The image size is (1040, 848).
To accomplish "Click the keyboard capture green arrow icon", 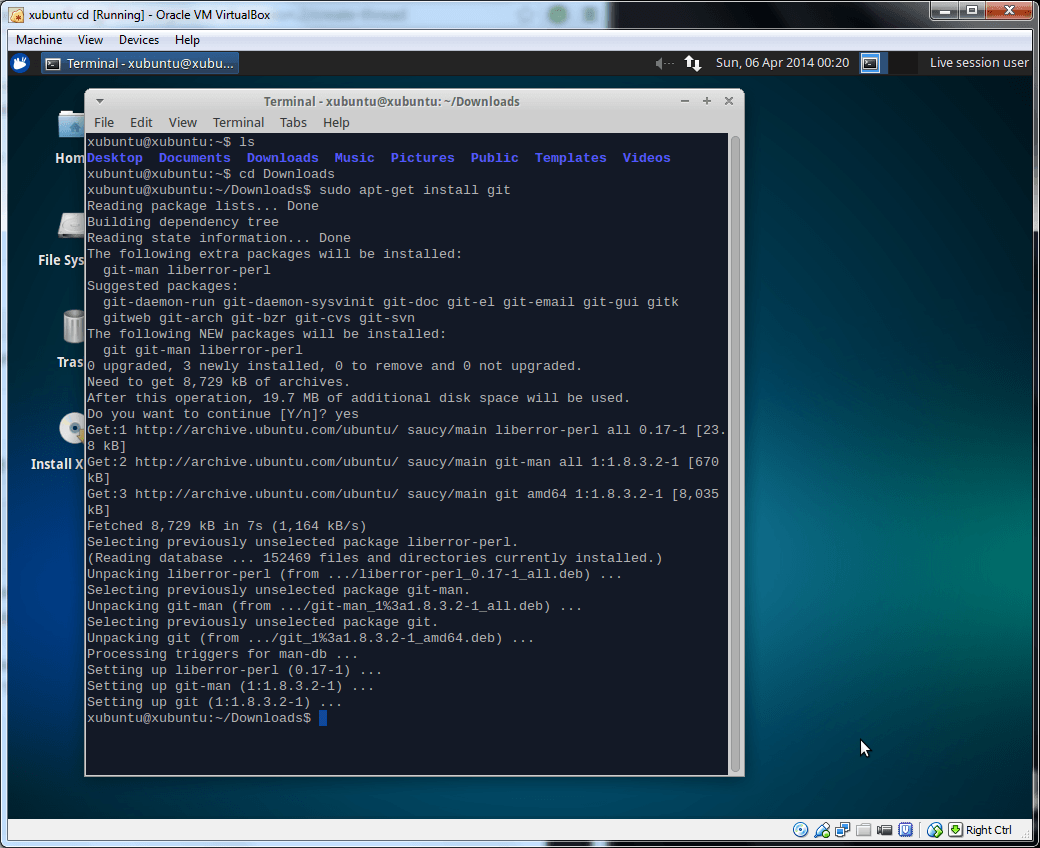I will [955, 830].
